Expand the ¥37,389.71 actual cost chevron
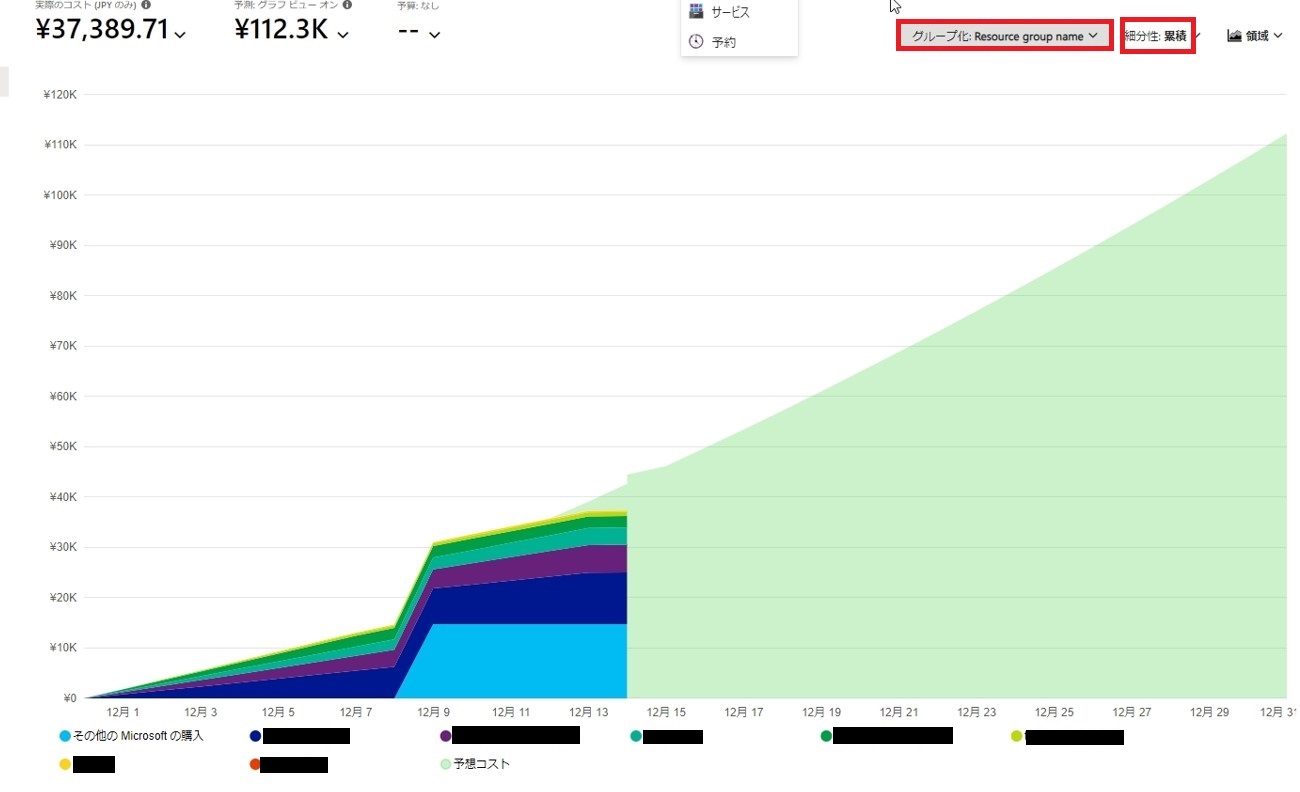The image size is (1300, 792). pos(180,35)
